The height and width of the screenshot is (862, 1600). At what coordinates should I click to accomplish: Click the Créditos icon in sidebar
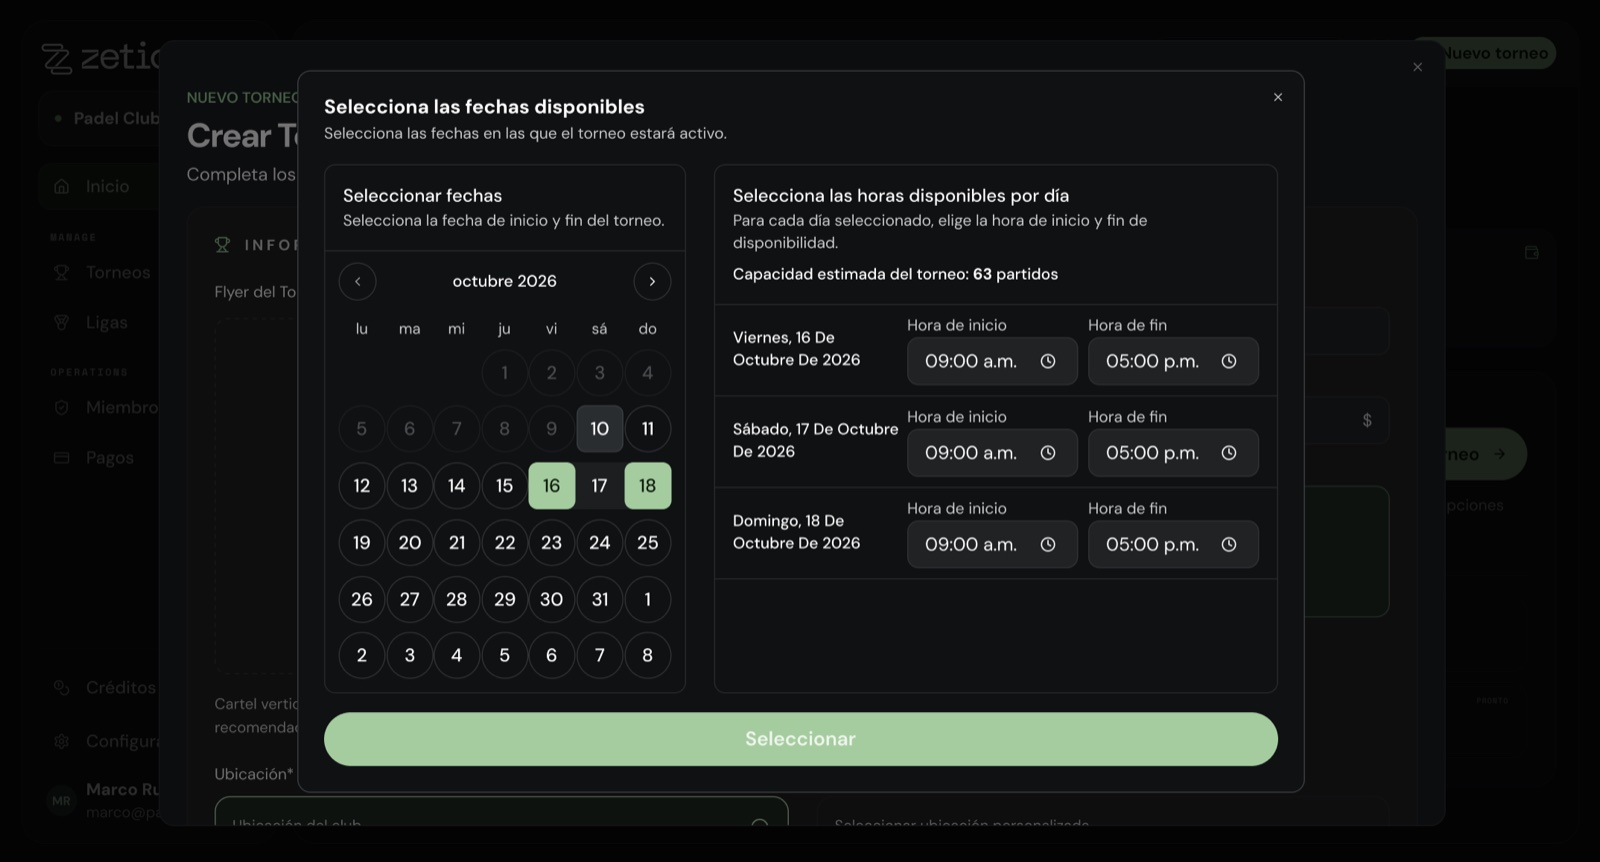tap(62, 687)
